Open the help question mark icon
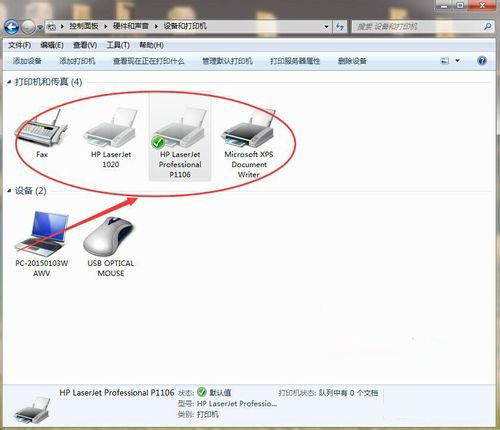This screenshot has width=500, height=430. pyautogui.click(x=482, y=61)
